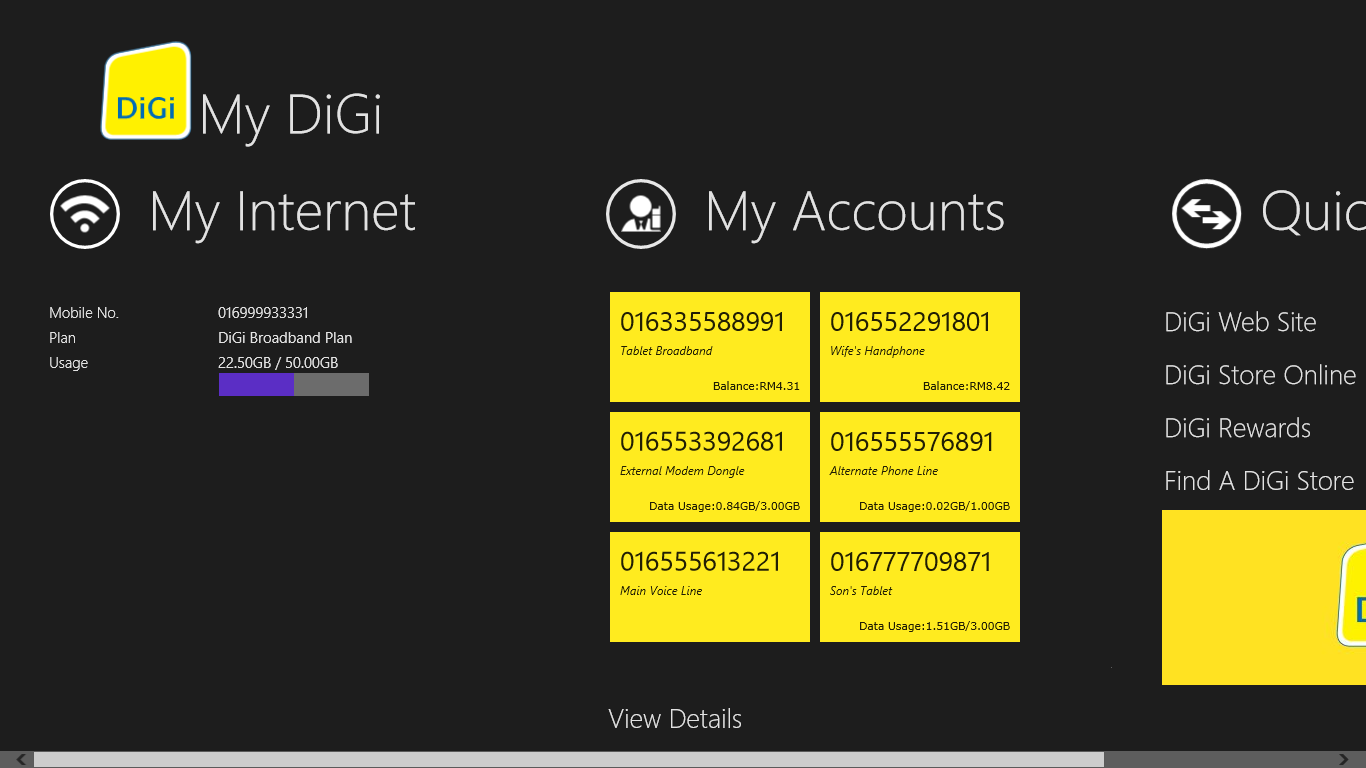Viewport: 1366px width, 768px height.
Task: Open the 016555613221 Main Voice Line tile
Action: pyautogui.click(x=710, y=587)
